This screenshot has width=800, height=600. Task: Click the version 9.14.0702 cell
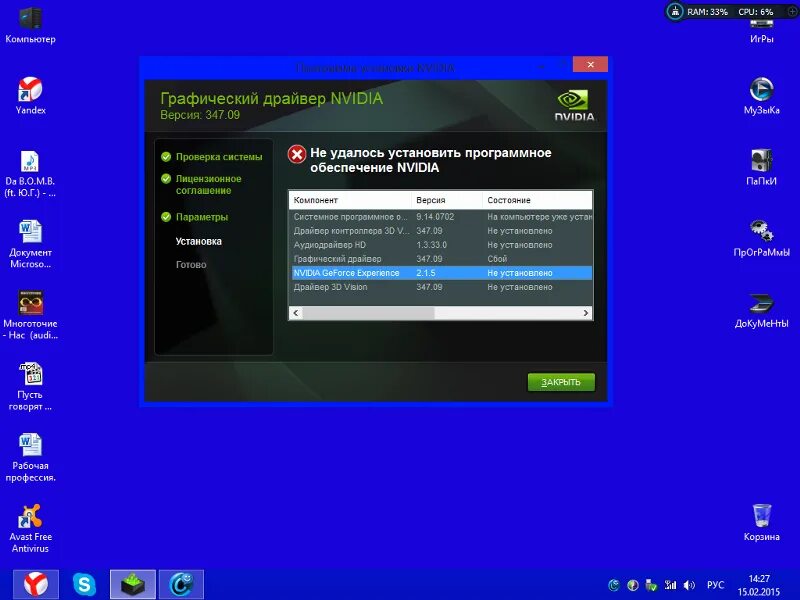pyautogui.click(x=435, y=217)
